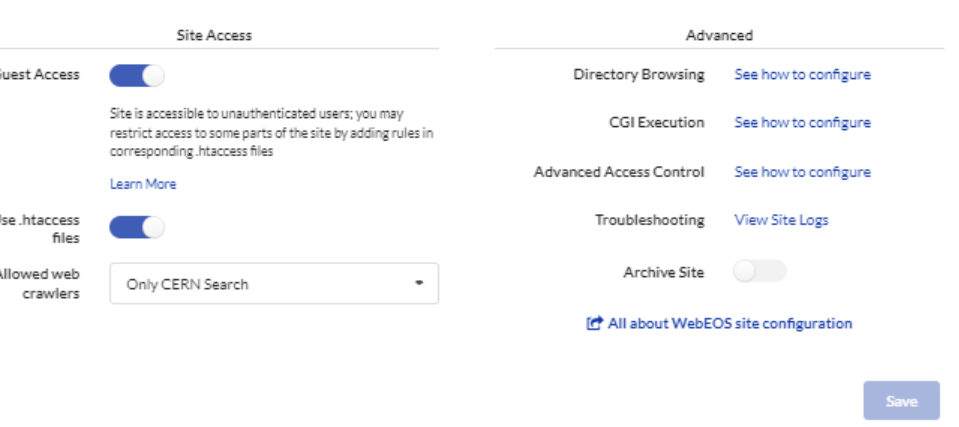
Task: Open See how to configure for Advanced Access Control
Action: 802,172
